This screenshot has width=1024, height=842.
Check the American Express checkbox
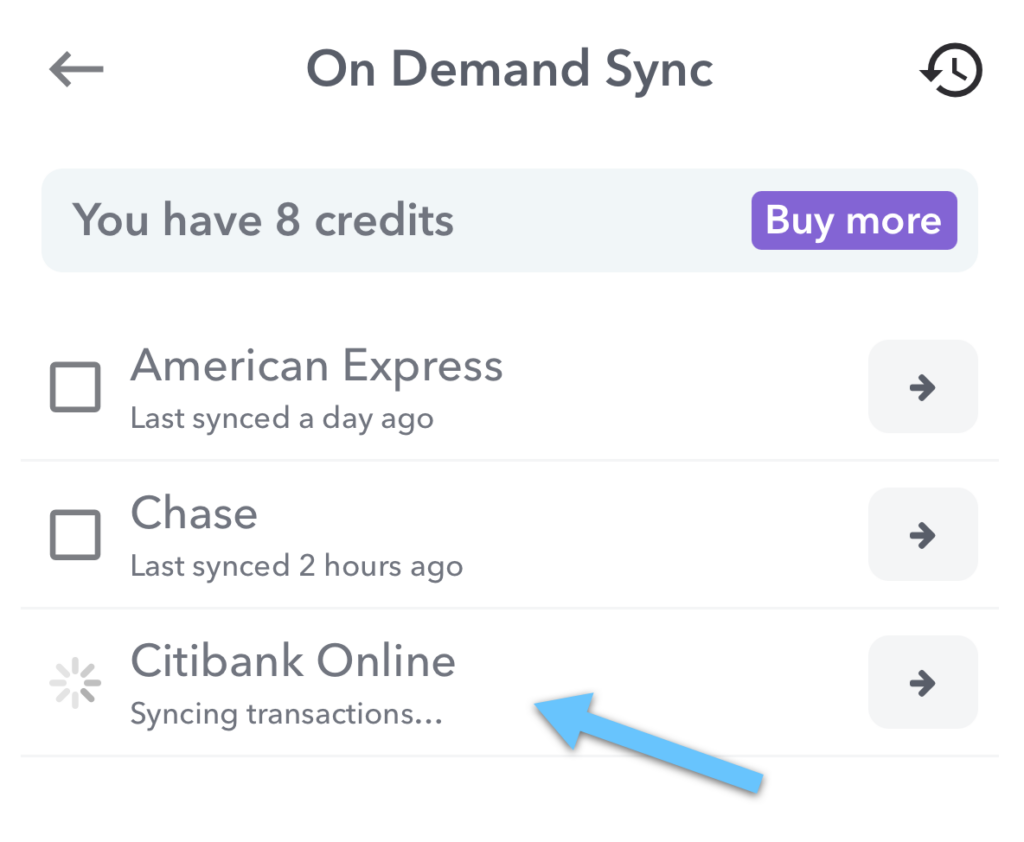pos(75,387)
